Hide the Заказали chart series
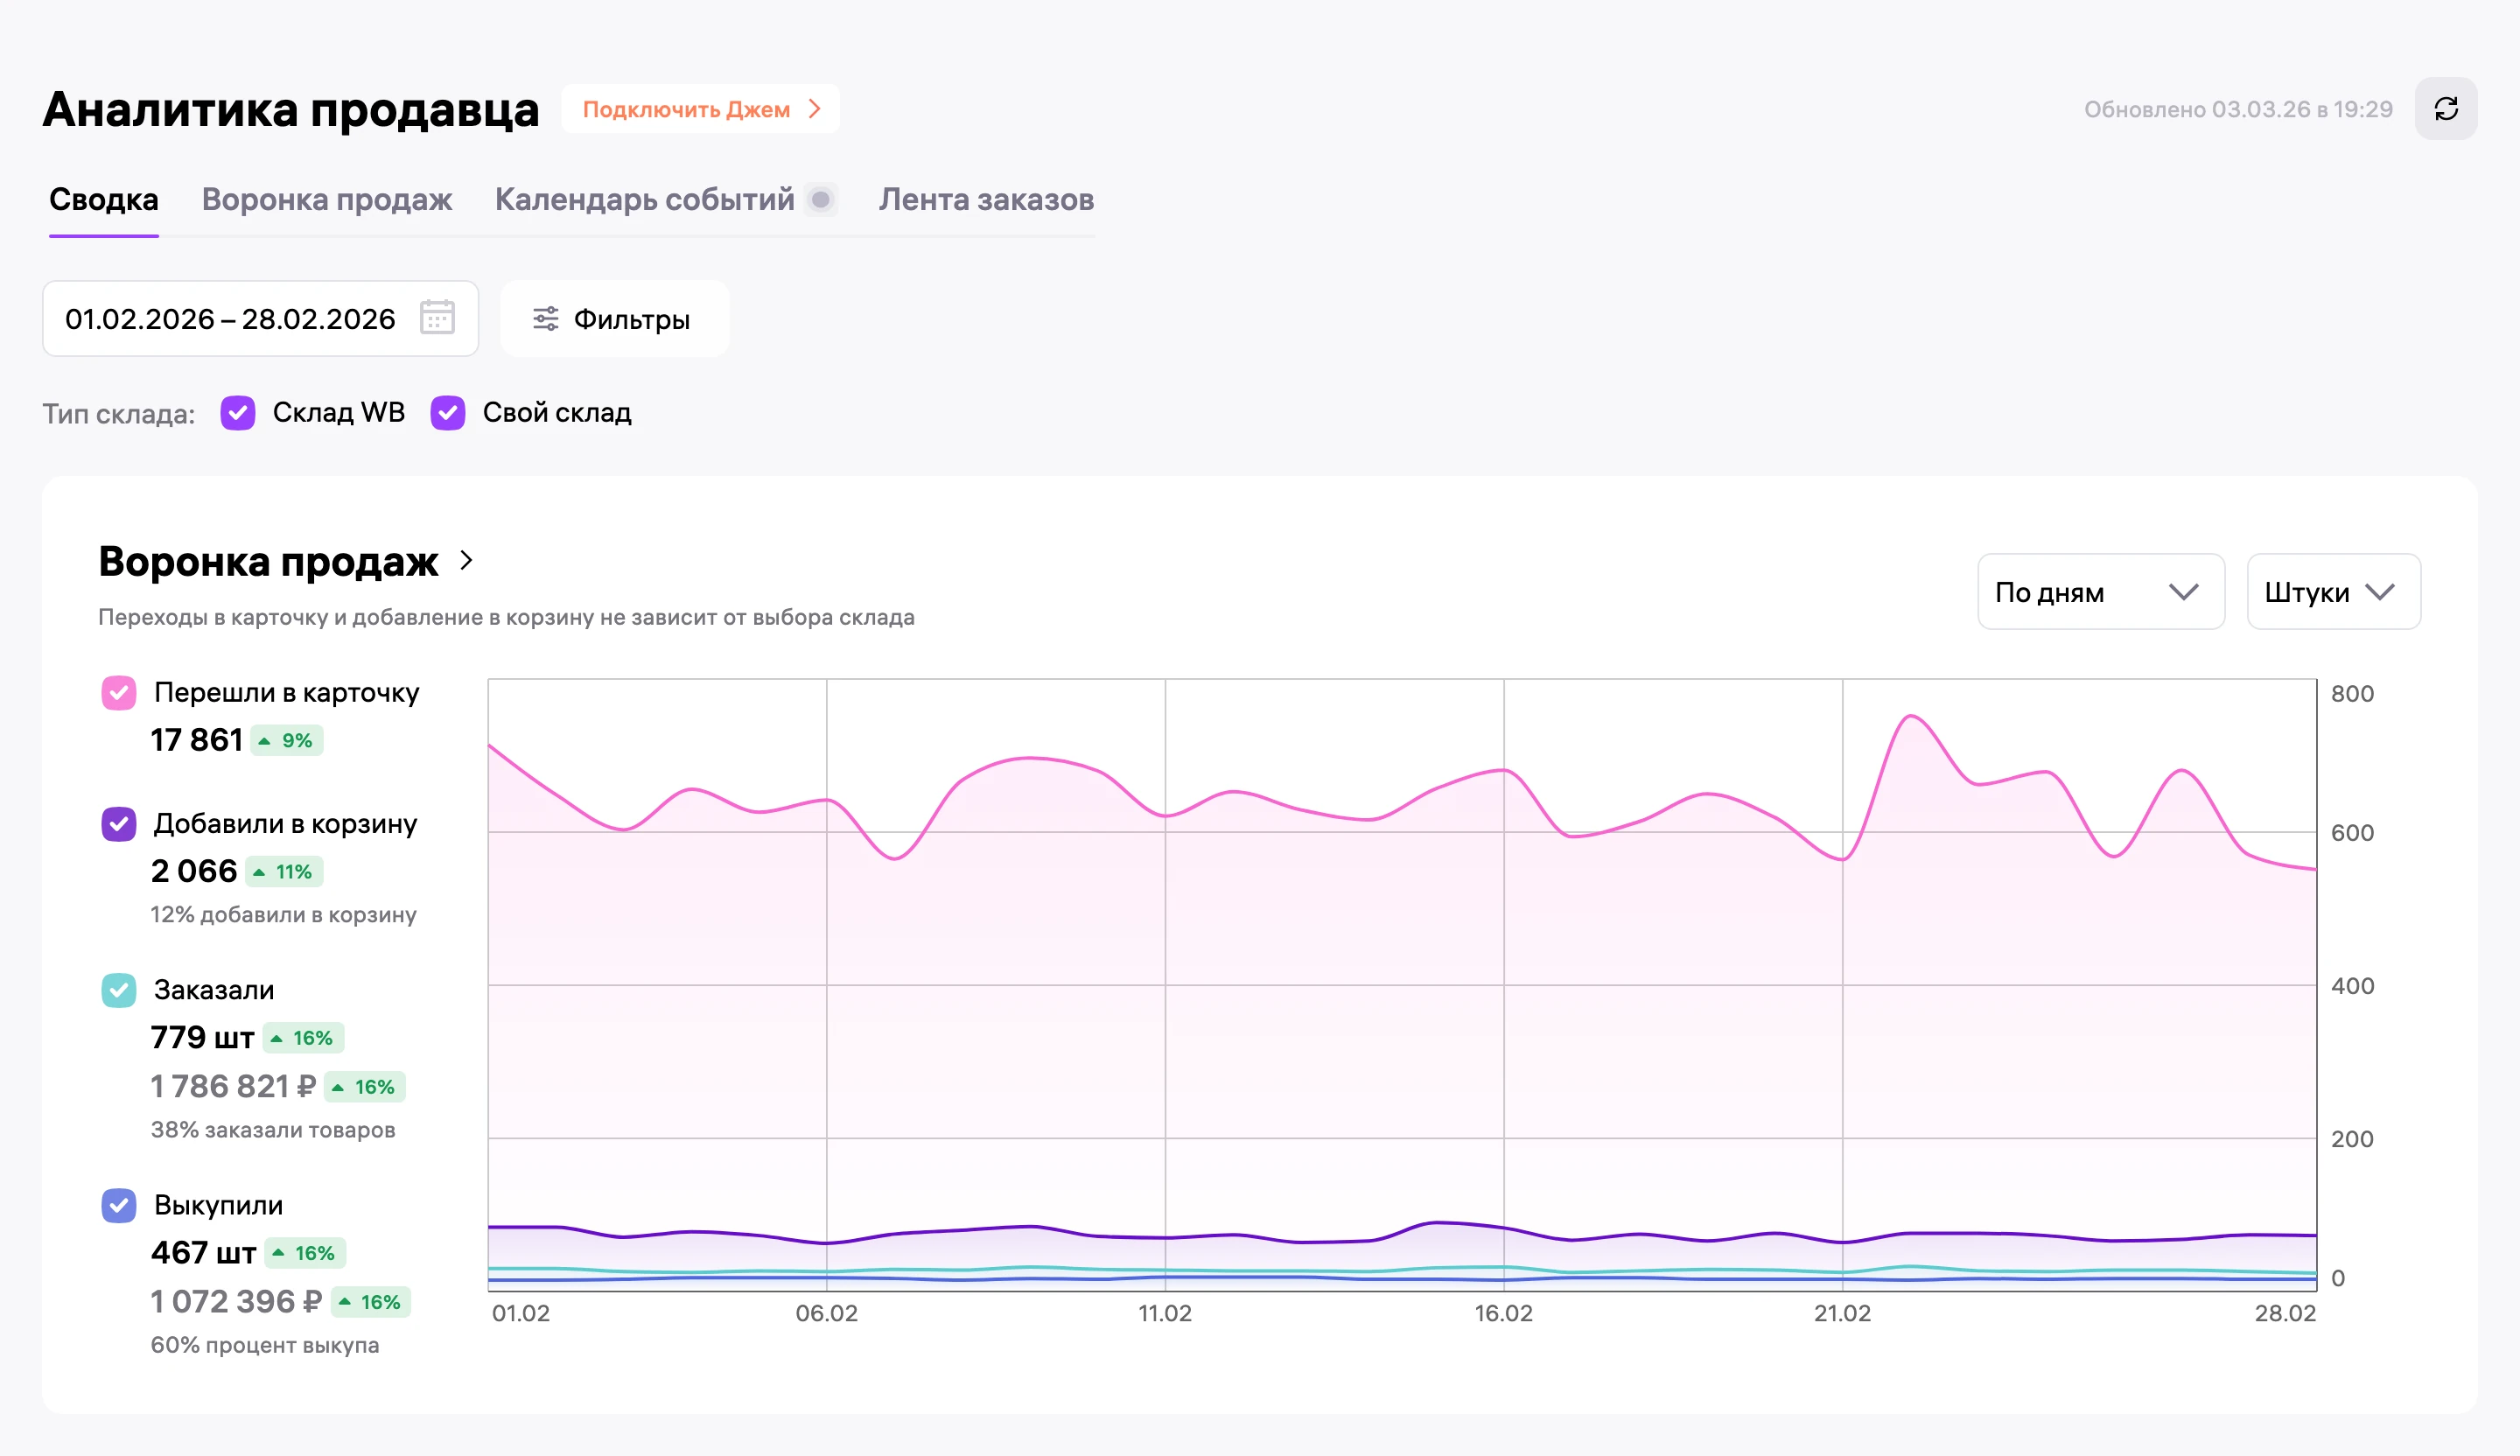The image size is (2520, 1456). coord(119,990)
